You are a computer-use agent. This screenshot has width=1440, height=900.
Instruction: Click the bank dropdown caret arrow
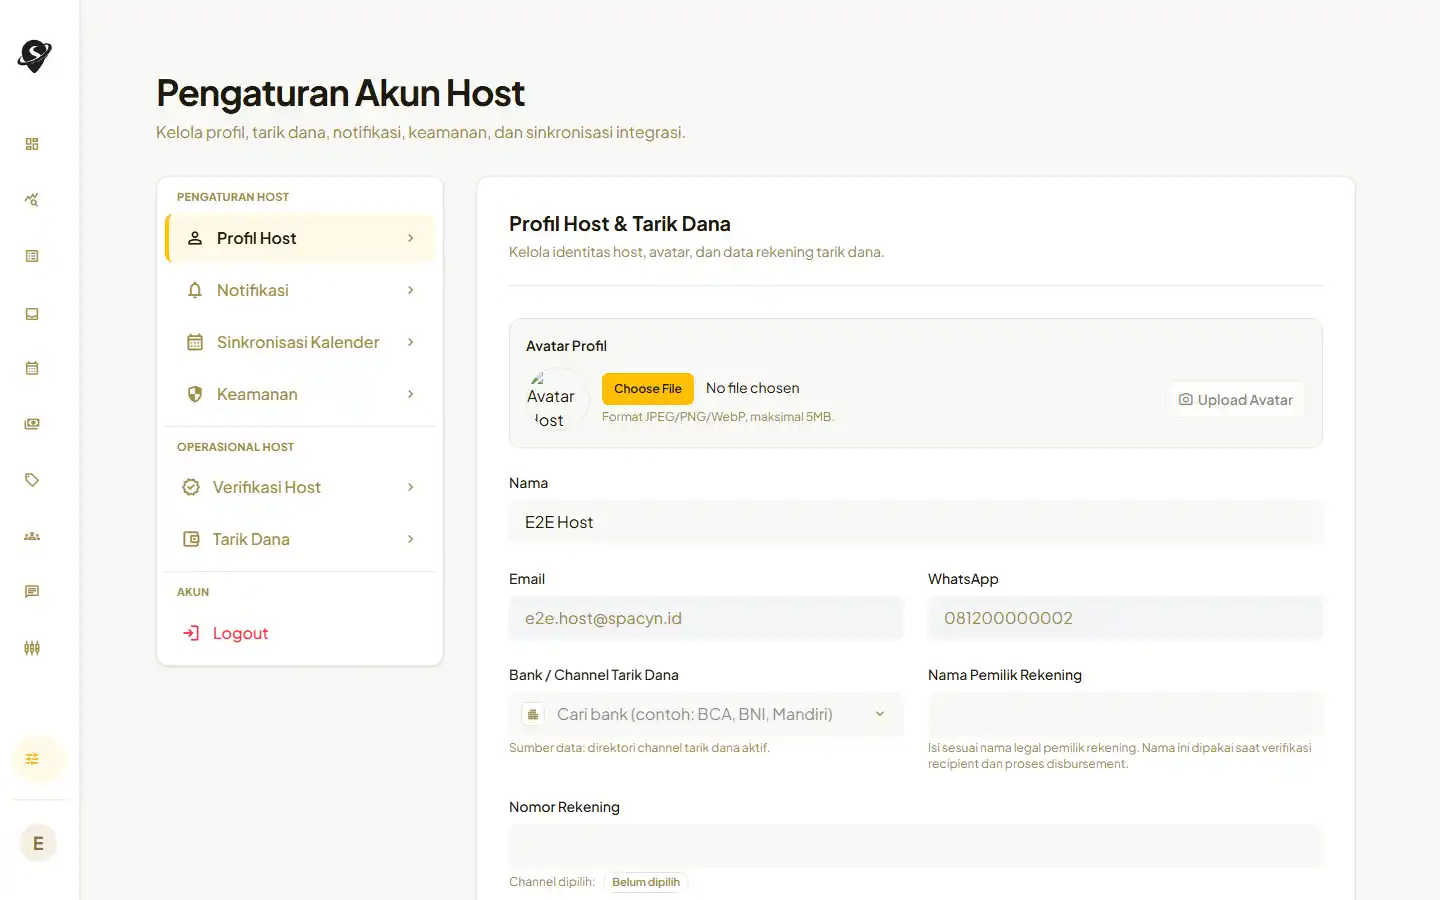click(880, 714)
